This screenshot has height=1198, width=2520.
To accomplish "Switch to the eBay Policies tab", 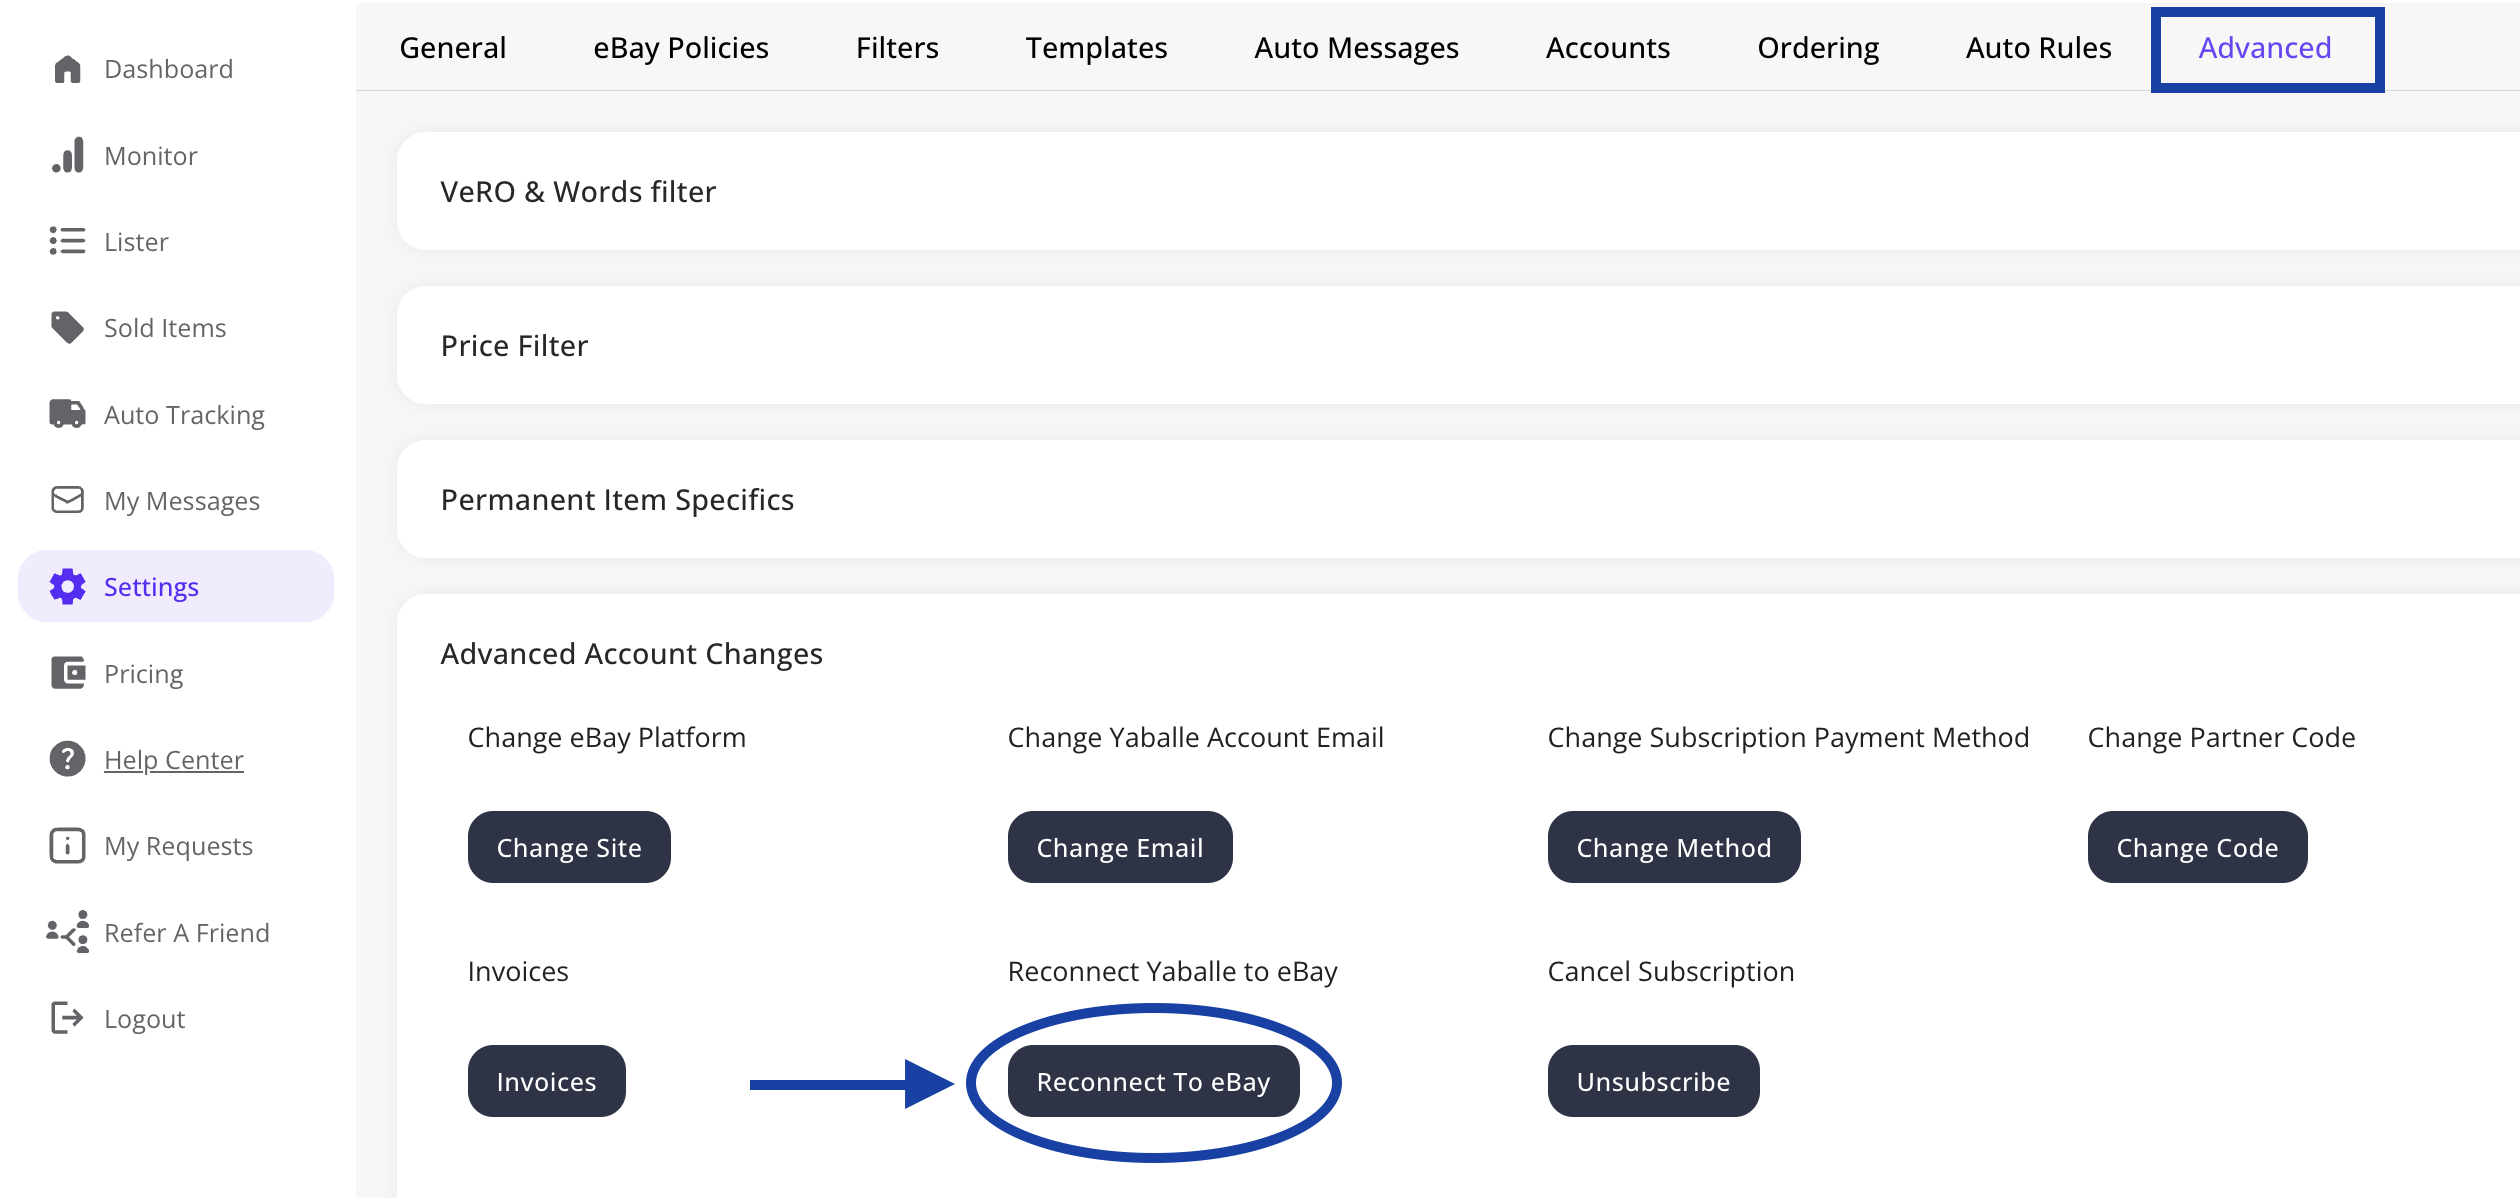I will tap(680, 48).
